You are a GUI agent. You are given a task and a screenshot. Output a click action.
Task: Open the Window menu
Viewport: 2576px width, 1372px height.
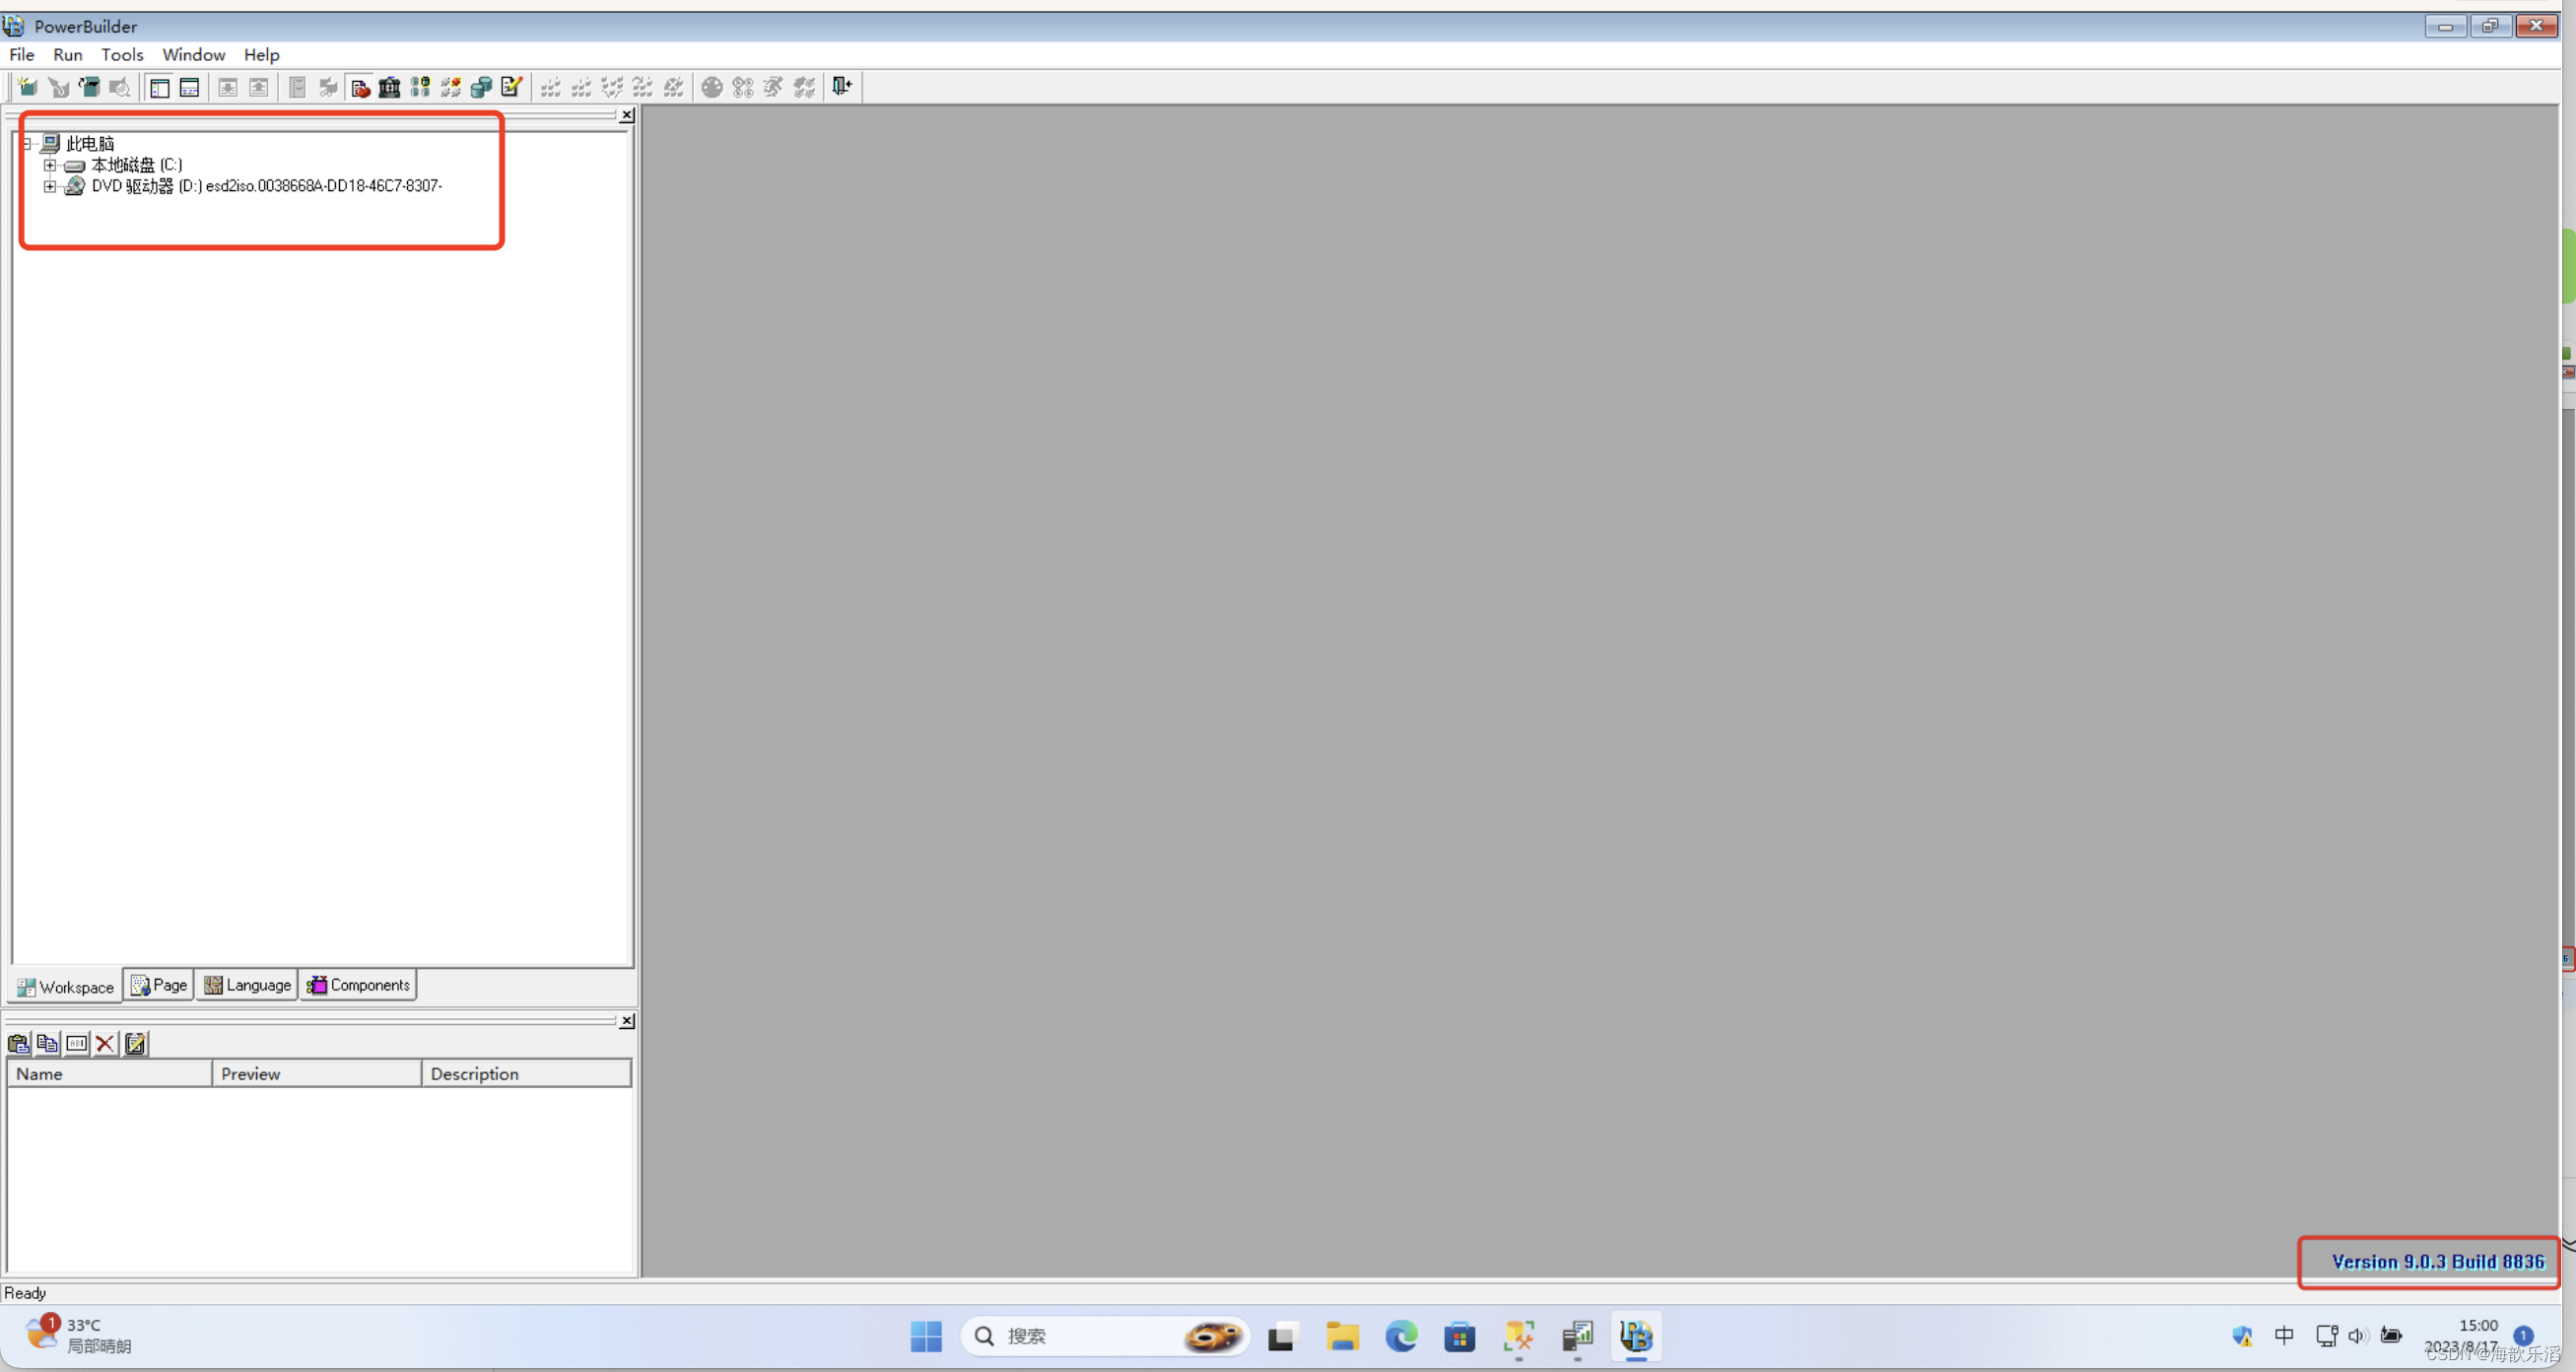click(x=193, y=55)
